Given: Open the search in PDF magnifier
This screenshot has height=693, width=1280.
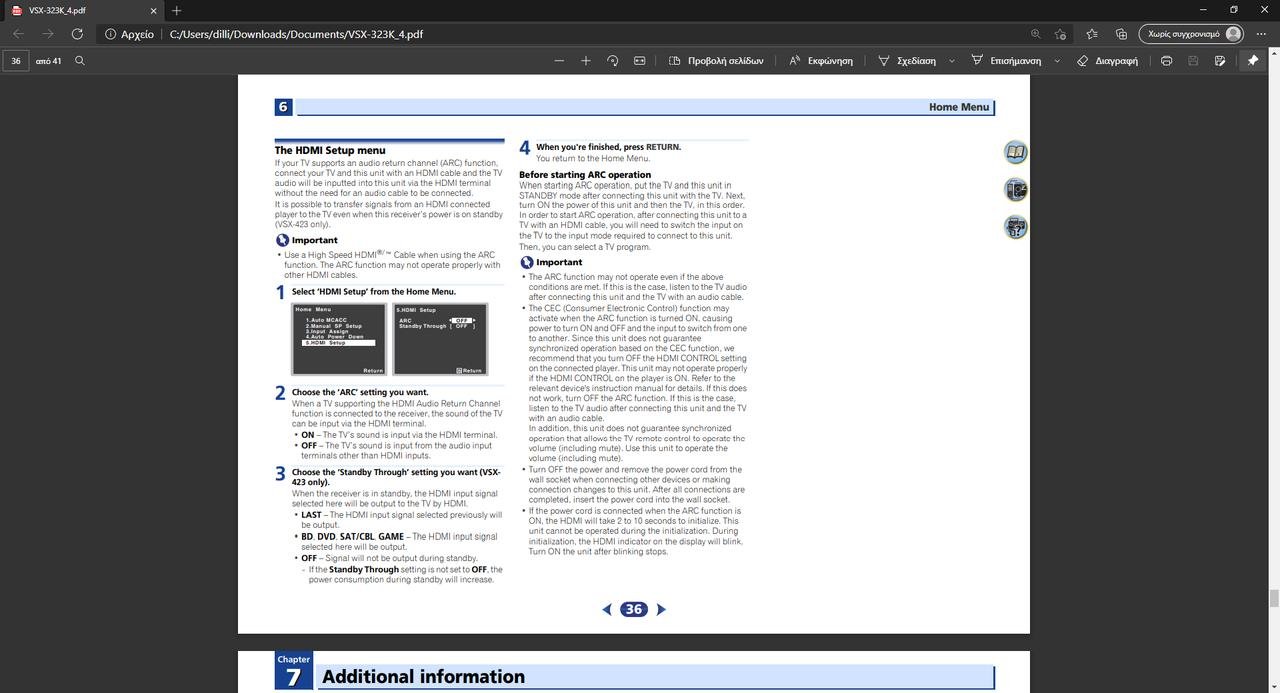Looking at the screenshot, I should 80,61.
